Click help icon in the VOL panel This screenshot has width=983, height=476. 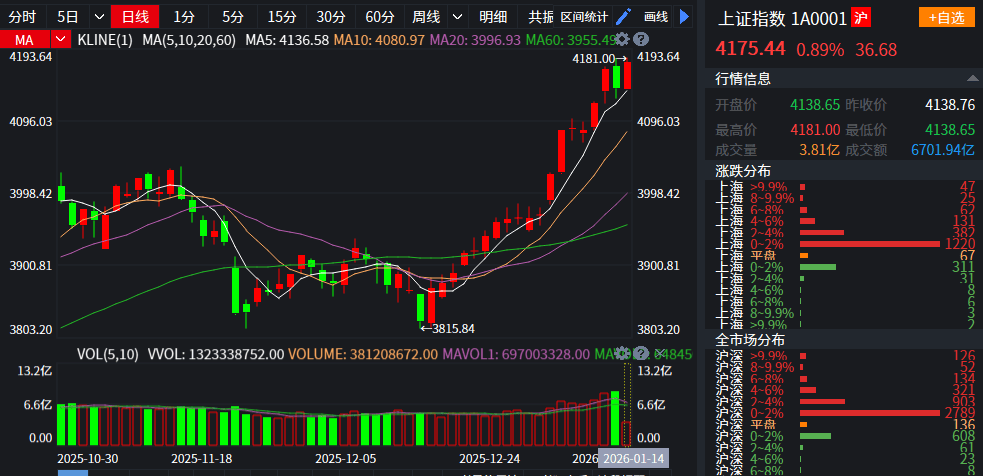[639, 353]
